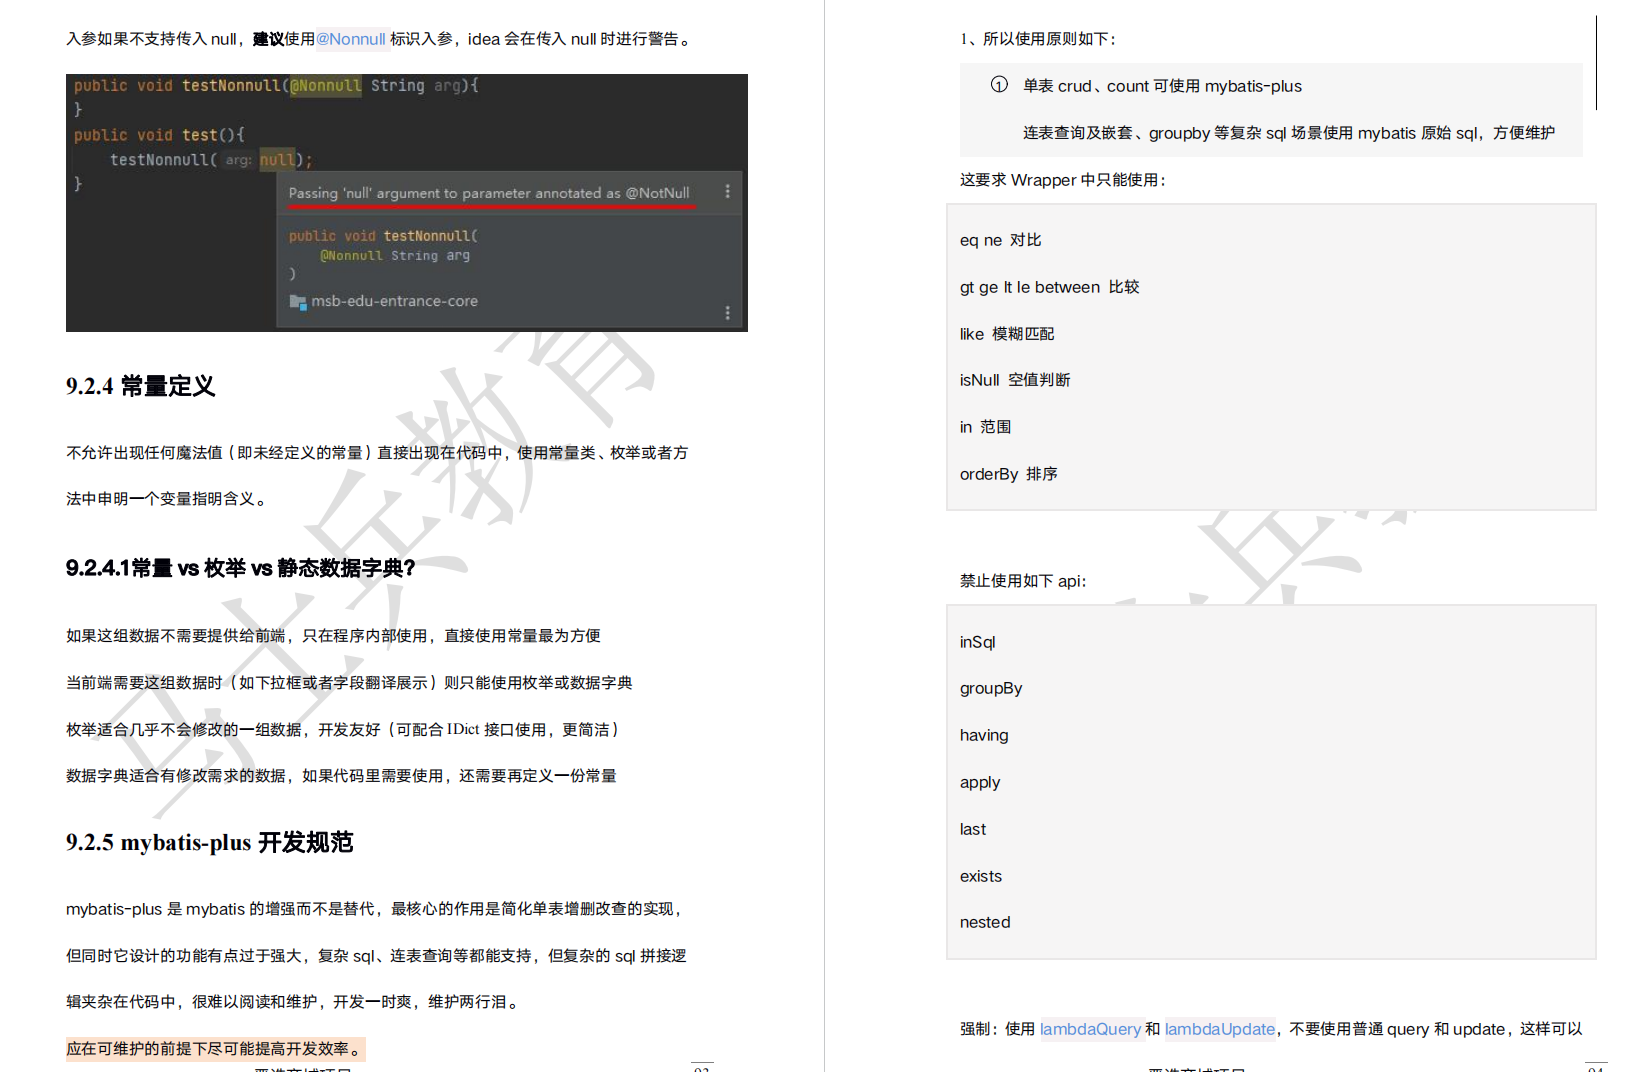Click the IDE code screenshot image
This screenshot has height=1072, width=1650.
[x=407, y=203]
